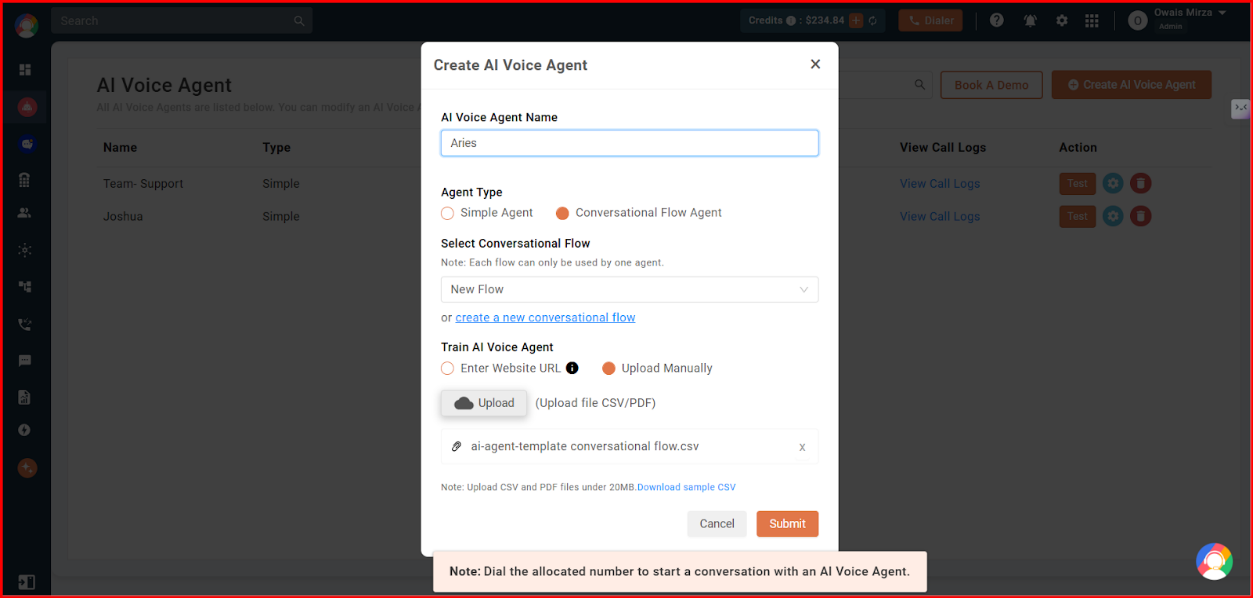Click the sidebar integrations gear-sun icon

tap(25, 250)
